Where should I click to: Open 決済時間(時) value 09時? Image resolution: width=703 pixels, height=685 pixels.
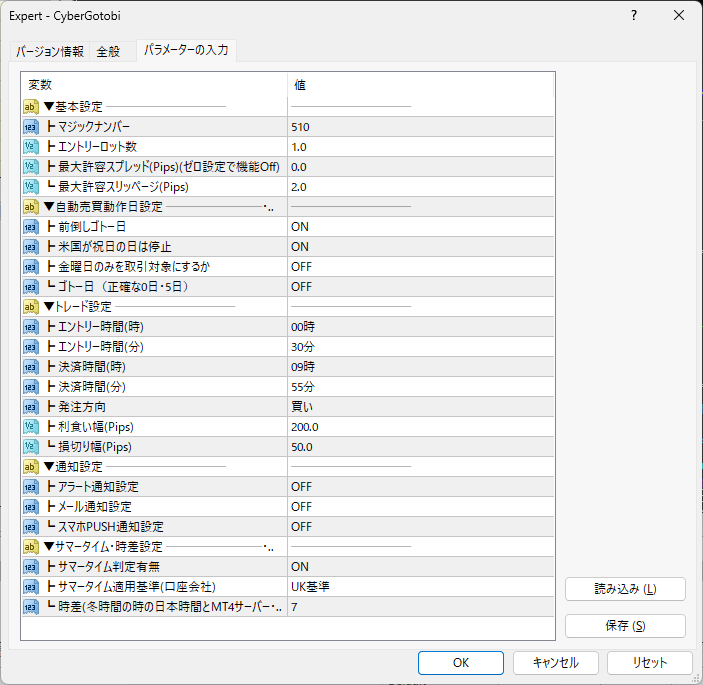(421, 367)
